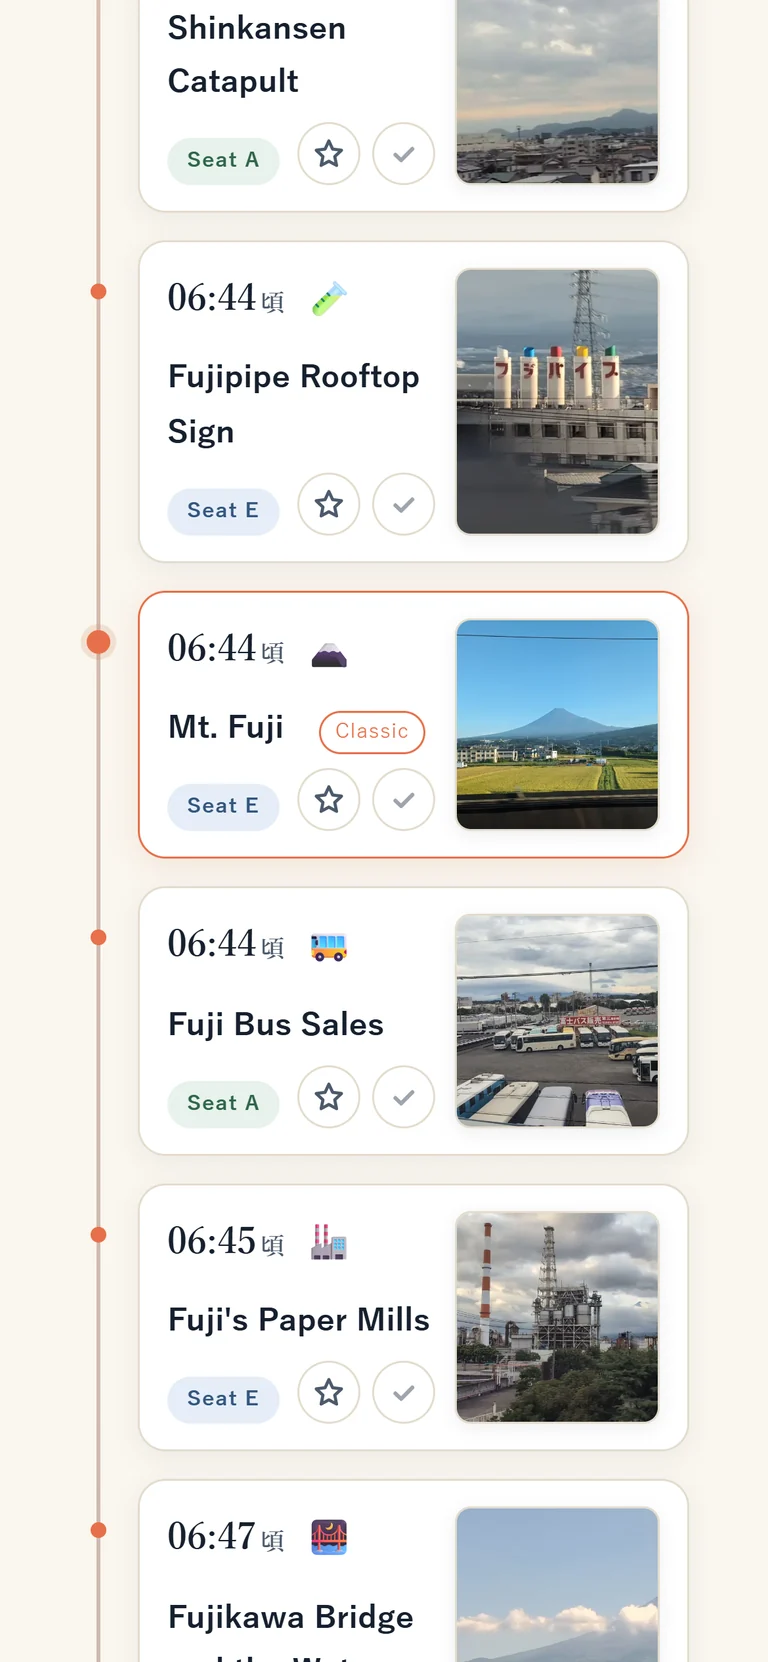Toggle the seen checkmark for Fuji's Paper Mills
This screenshot has height=1662, width=768.
pyautogui.click(x=404, y=1392)
